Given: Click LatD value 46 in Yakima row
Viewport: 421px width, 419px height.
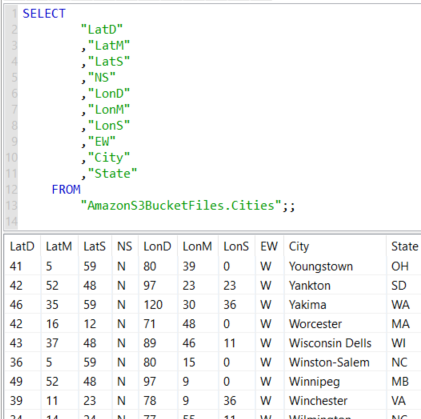Looking at the screenshot, I should point(16,305).
